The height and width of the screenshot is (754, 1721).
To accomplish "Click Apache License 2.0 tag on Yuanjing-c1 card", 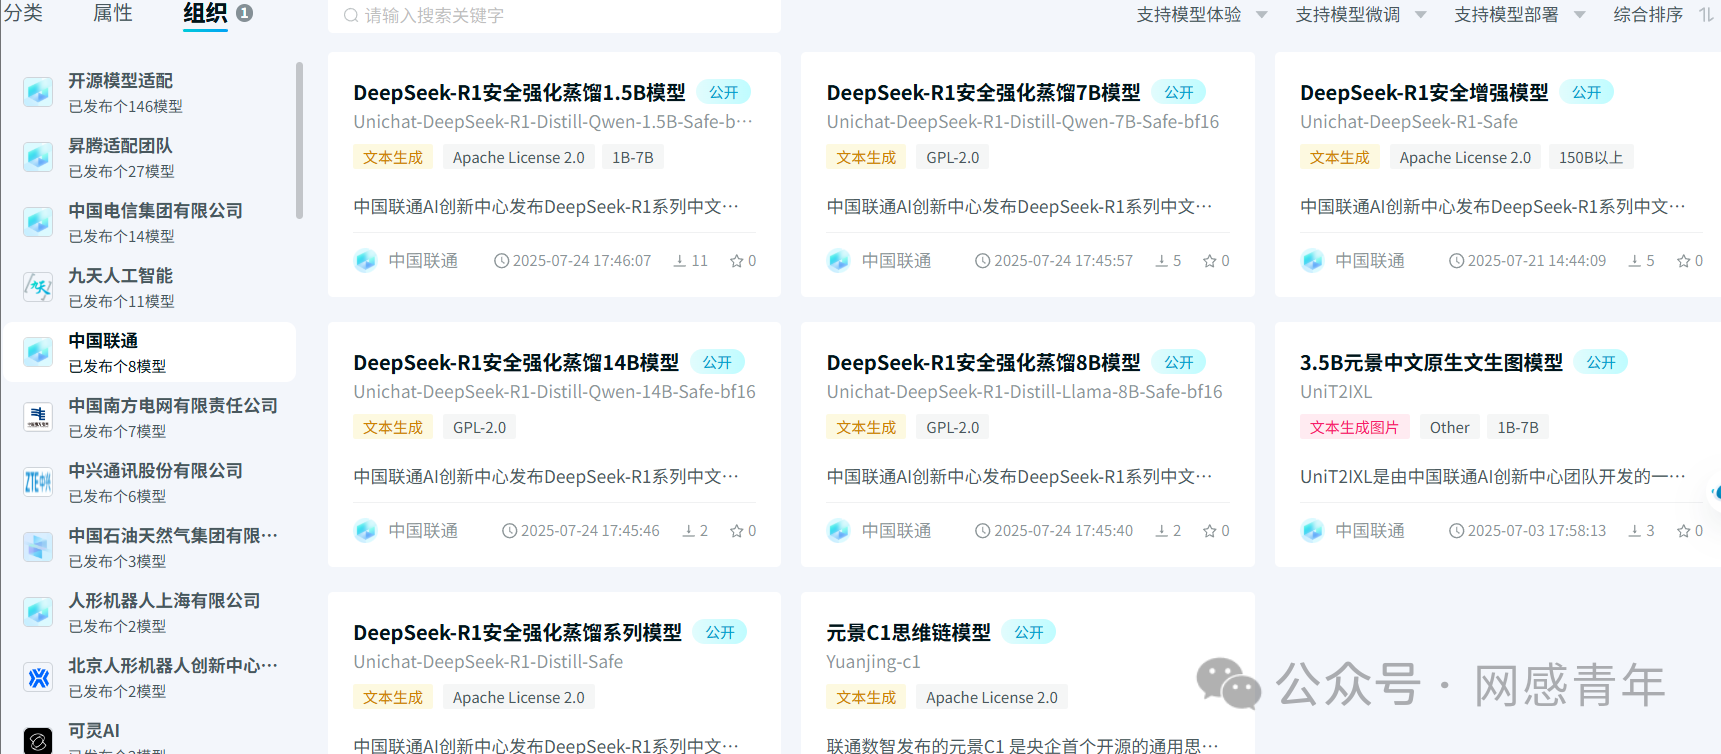I will 991,697.
